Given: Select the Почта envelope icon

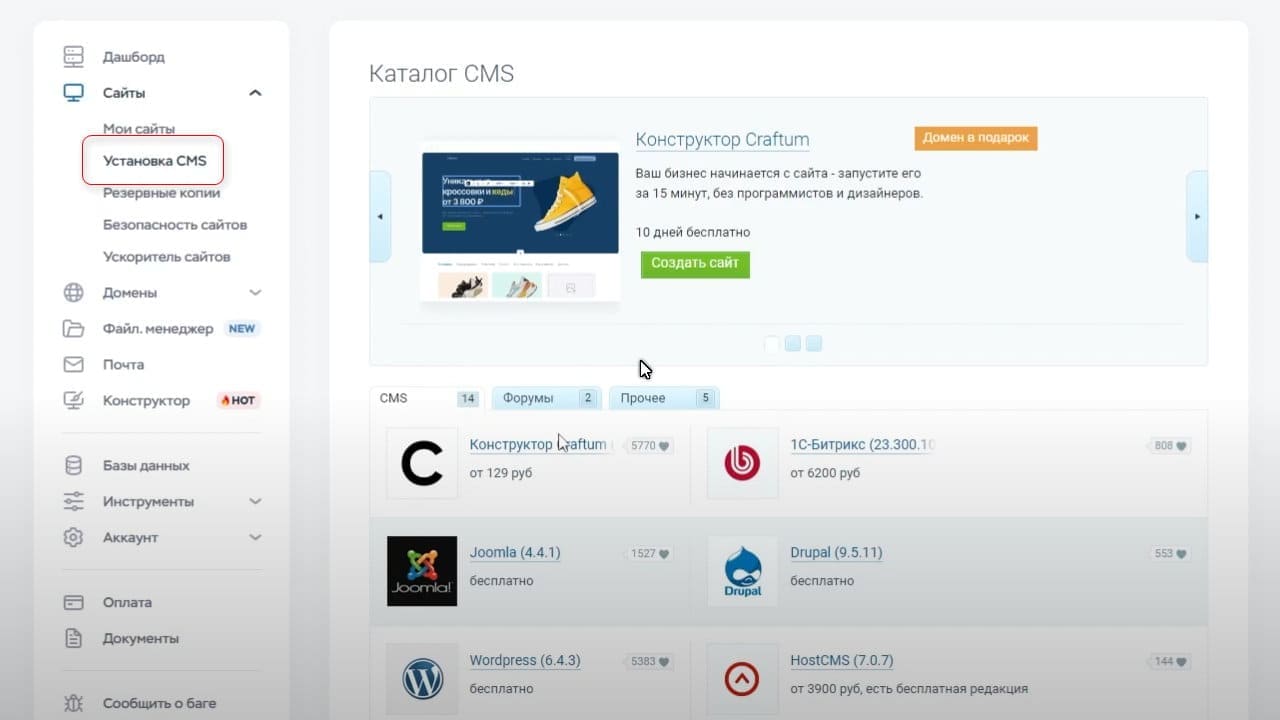Looking at the screenshot, I should coord(74,365).
